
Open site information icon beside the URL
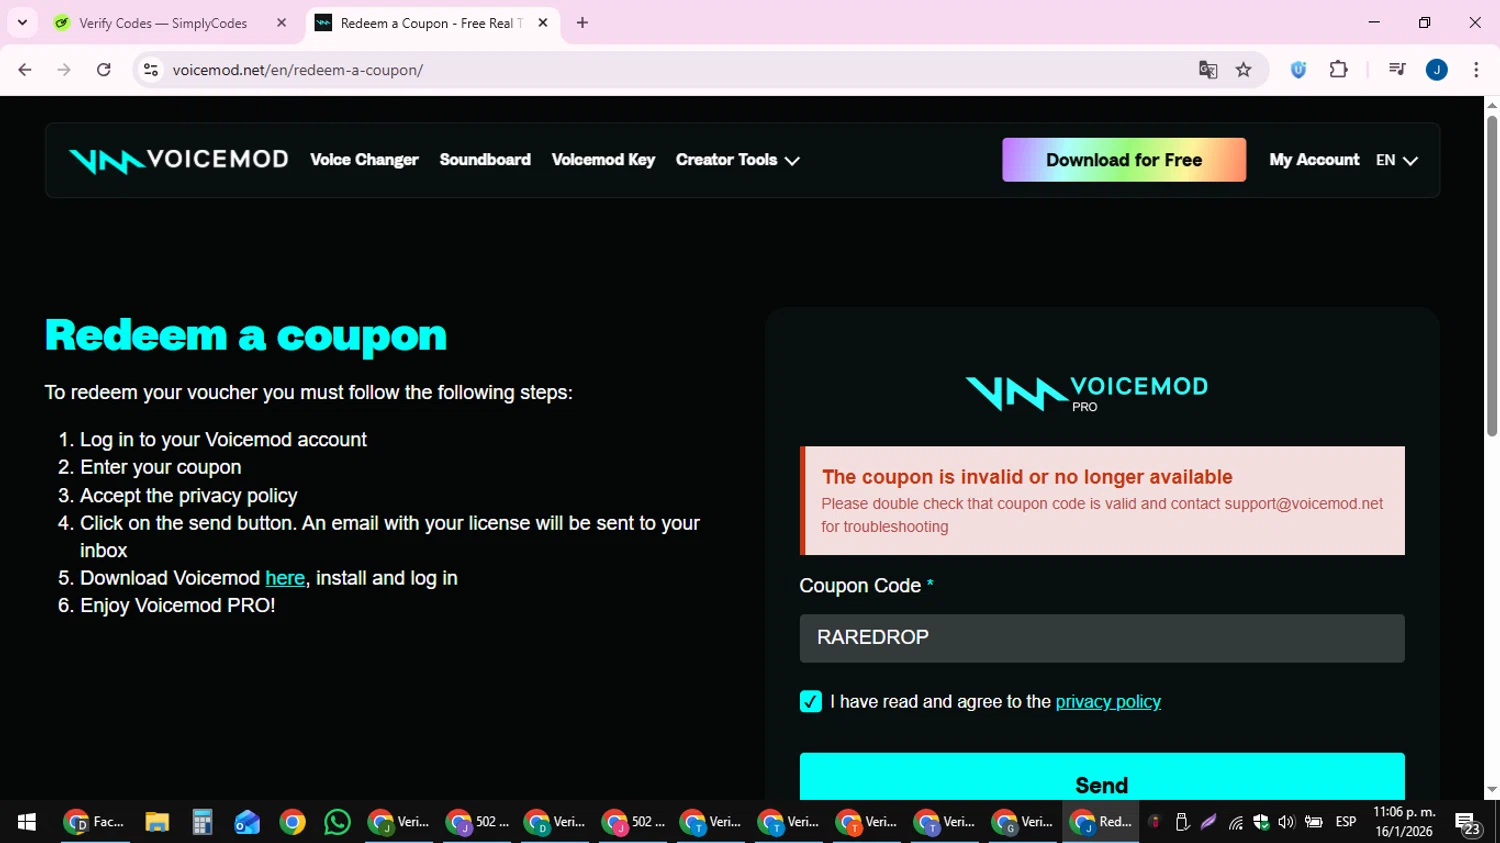pos(151,70)
